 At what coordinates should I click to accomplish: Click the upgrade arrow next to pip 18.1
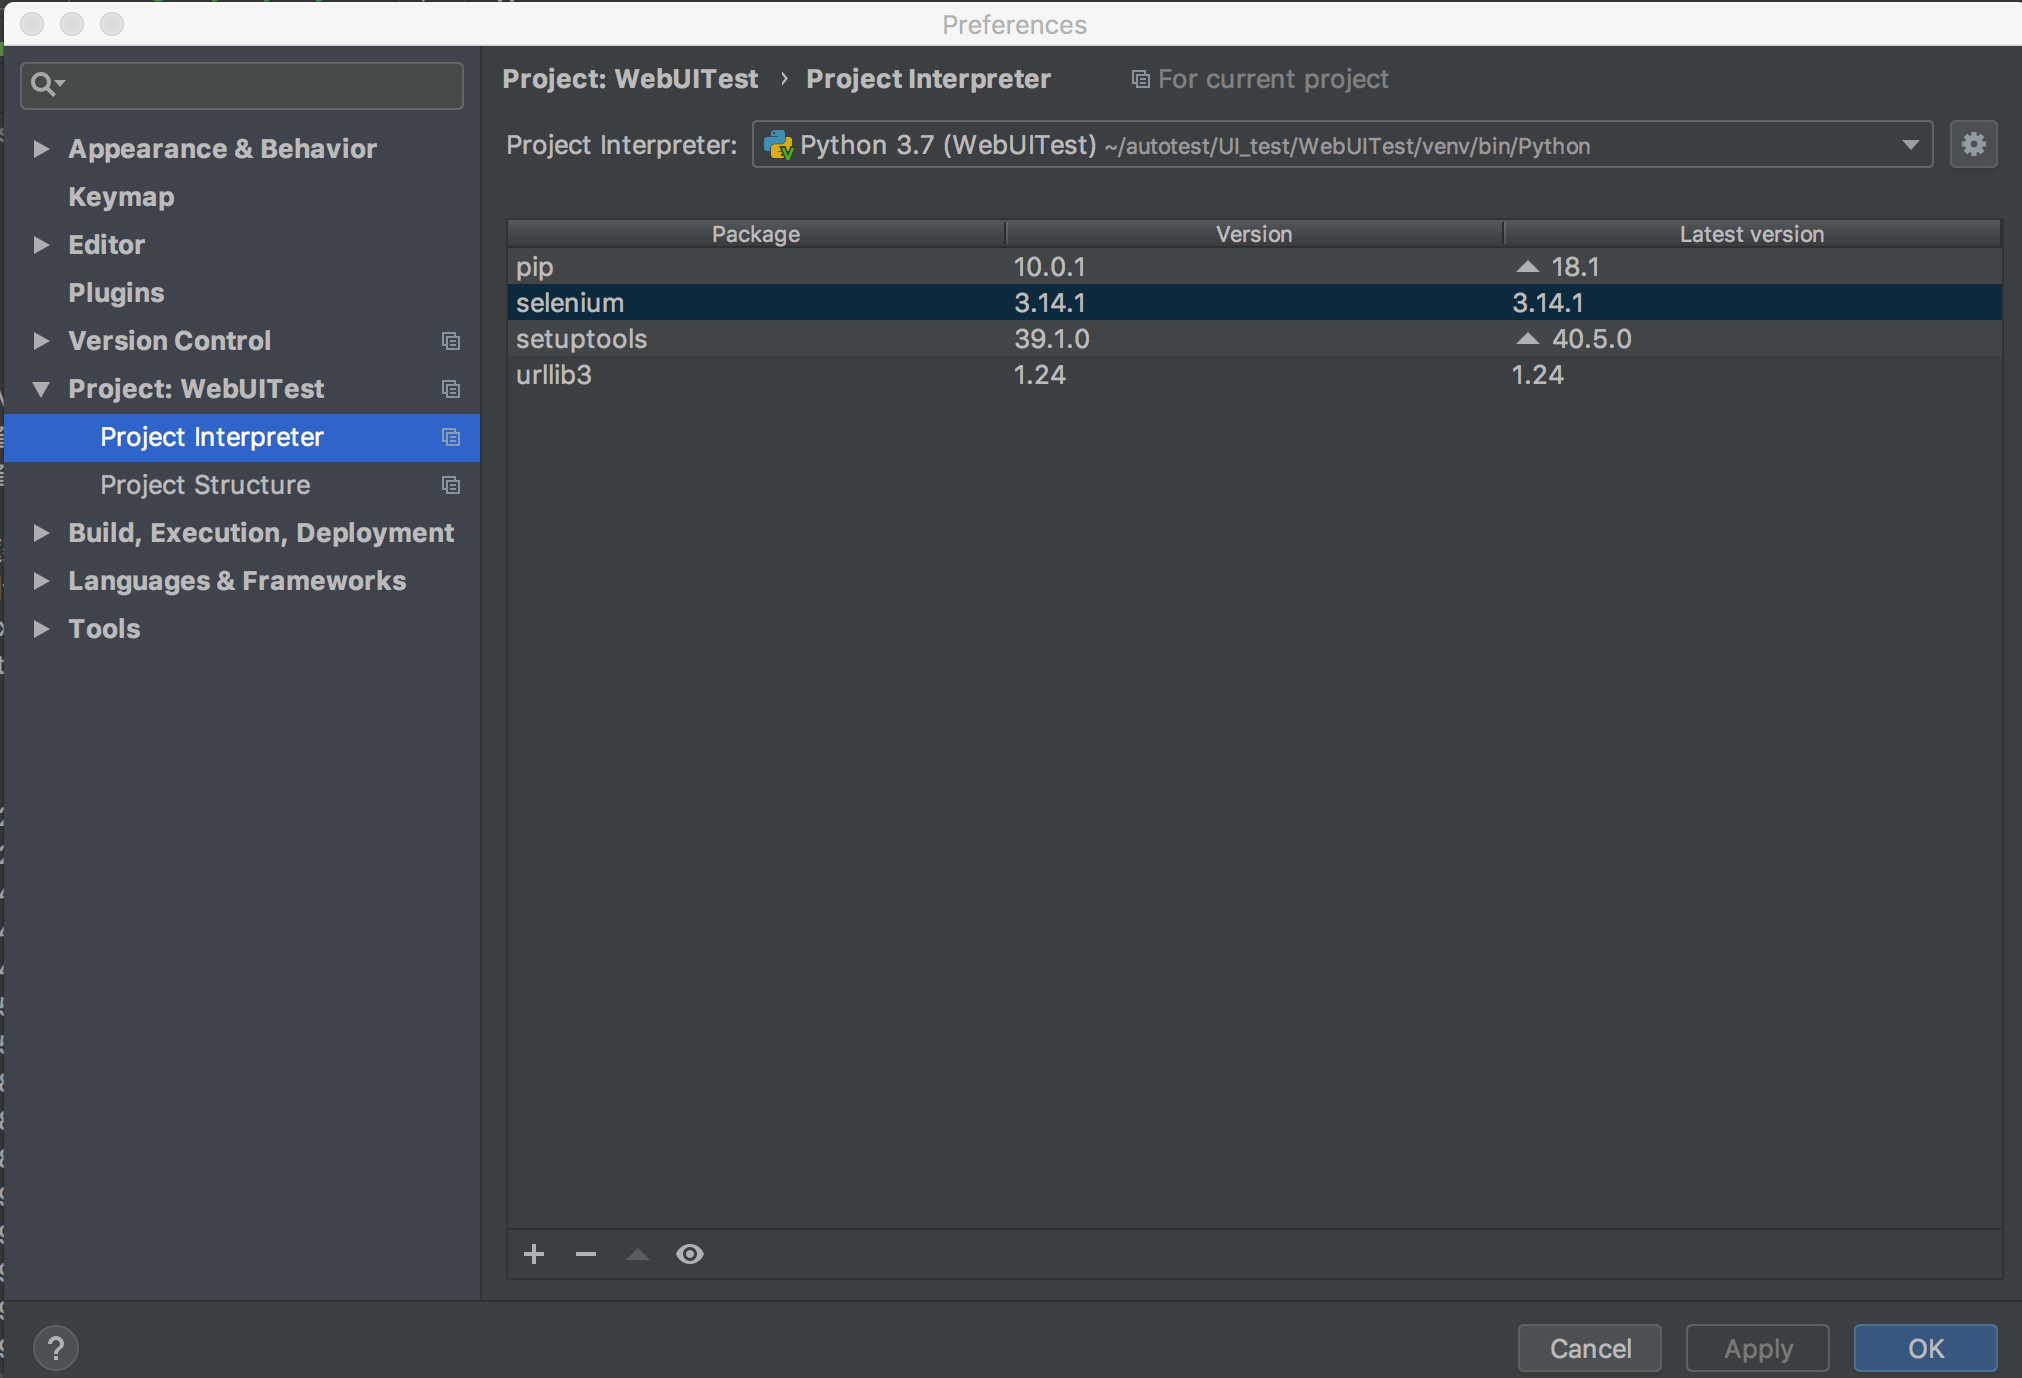[x=1527, y=267]
